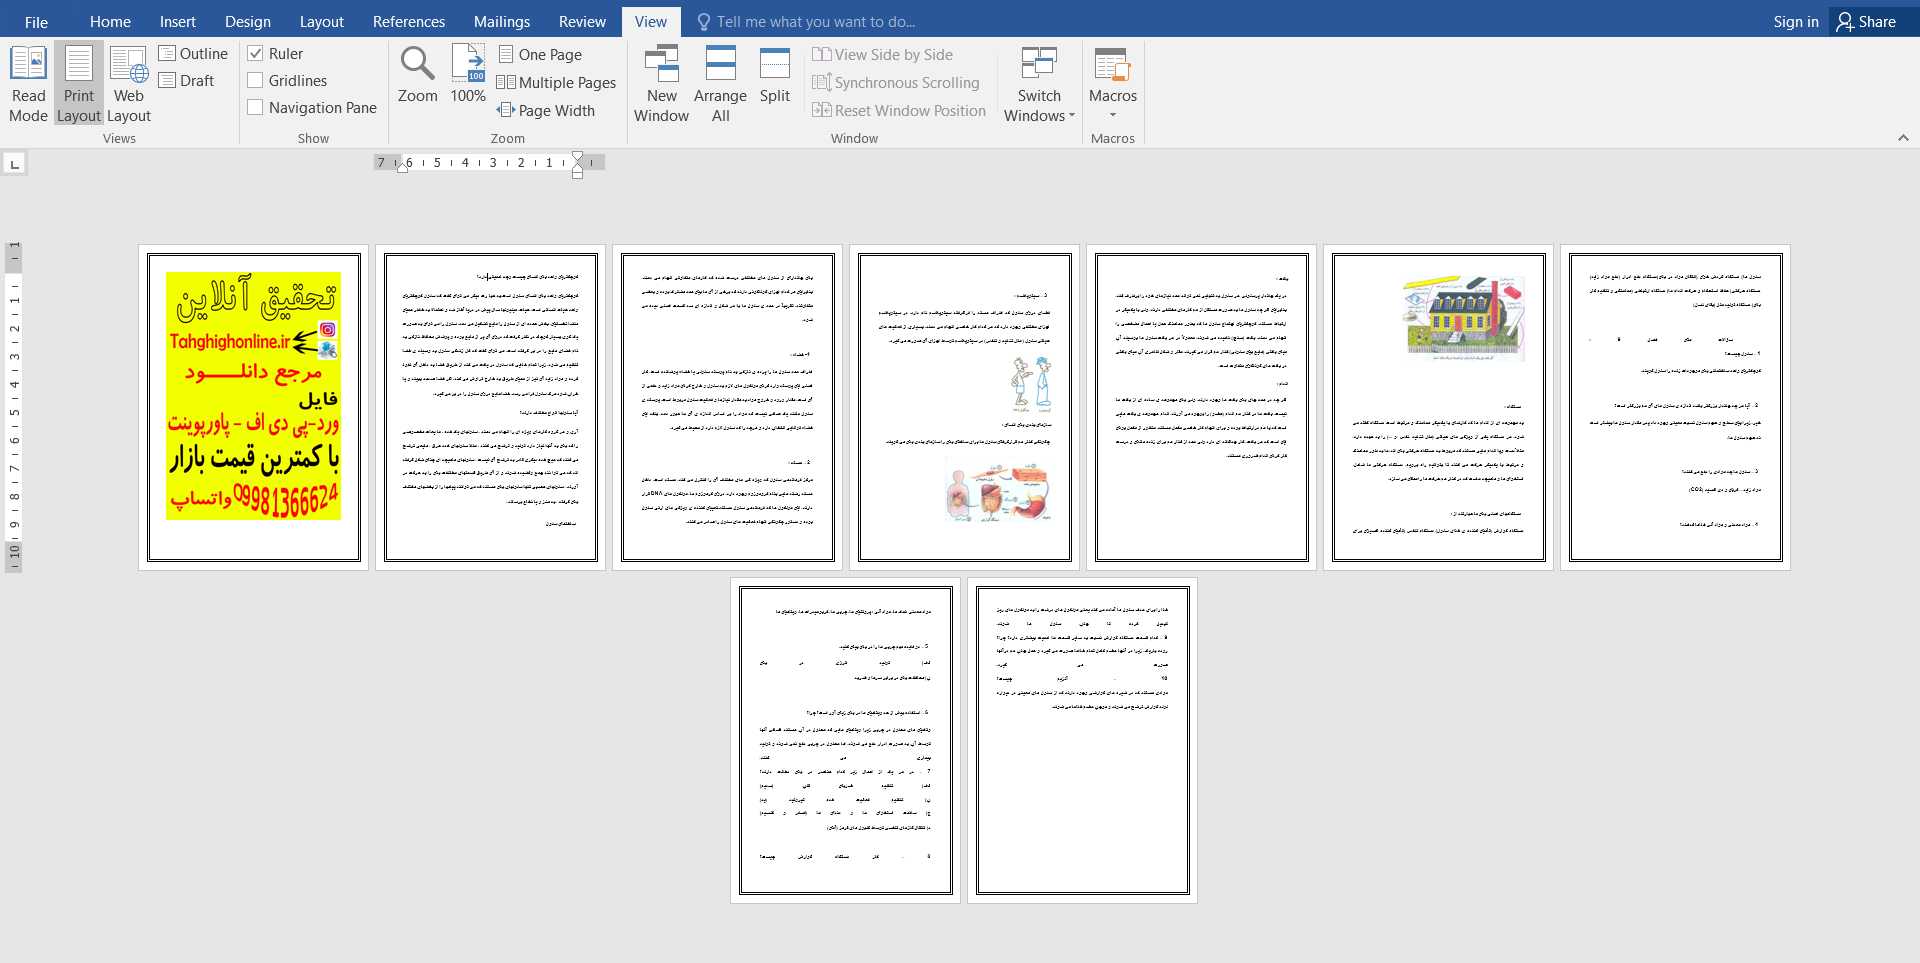Click the Sign in link

pyautogui.click(x=1796, y=21)
